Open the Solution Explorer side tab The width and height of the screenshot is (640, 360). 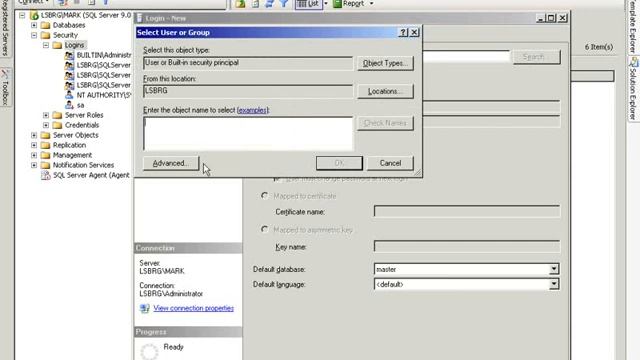click(633, 89)
